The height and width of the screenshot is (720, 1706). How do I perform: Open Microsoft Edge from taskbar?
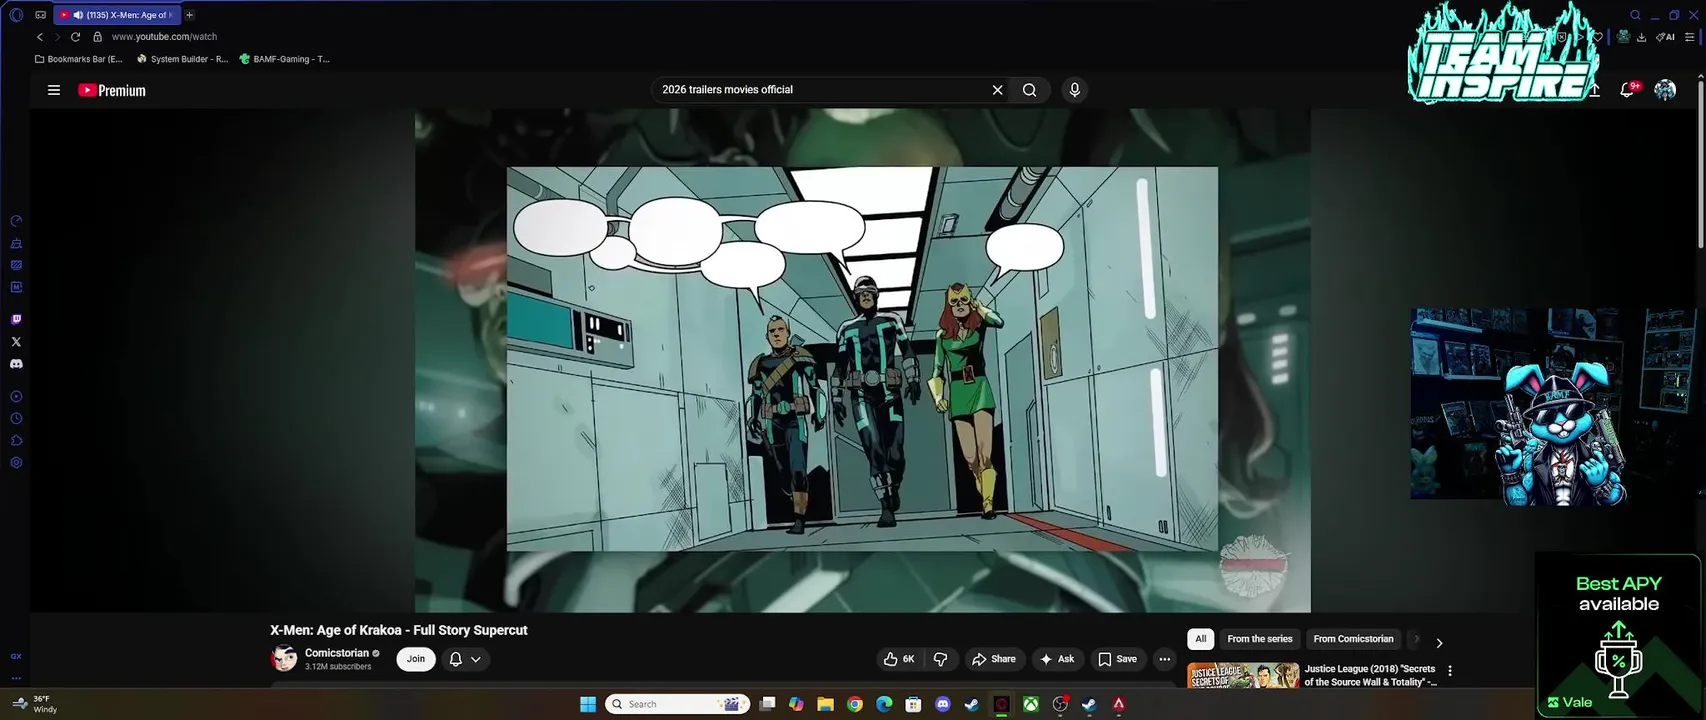pyautogui.click(x=884, y=704)
